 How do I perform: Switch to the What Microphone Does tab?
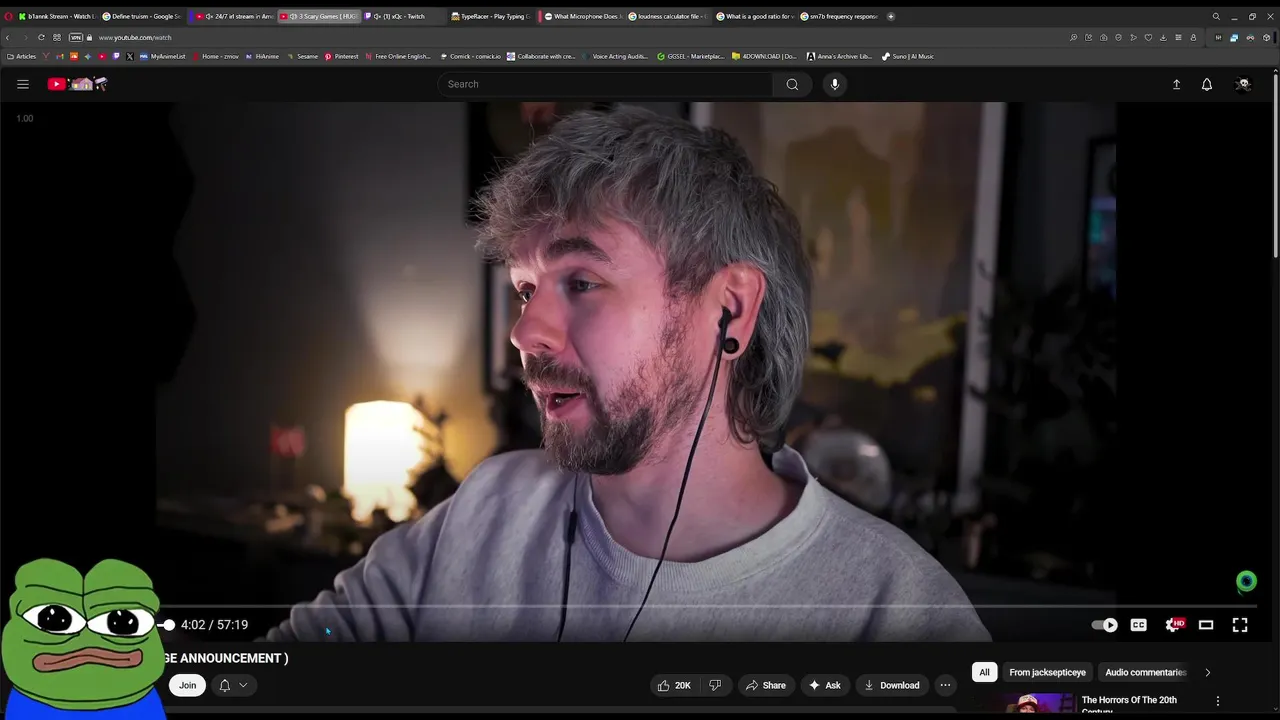coord(582,16)
